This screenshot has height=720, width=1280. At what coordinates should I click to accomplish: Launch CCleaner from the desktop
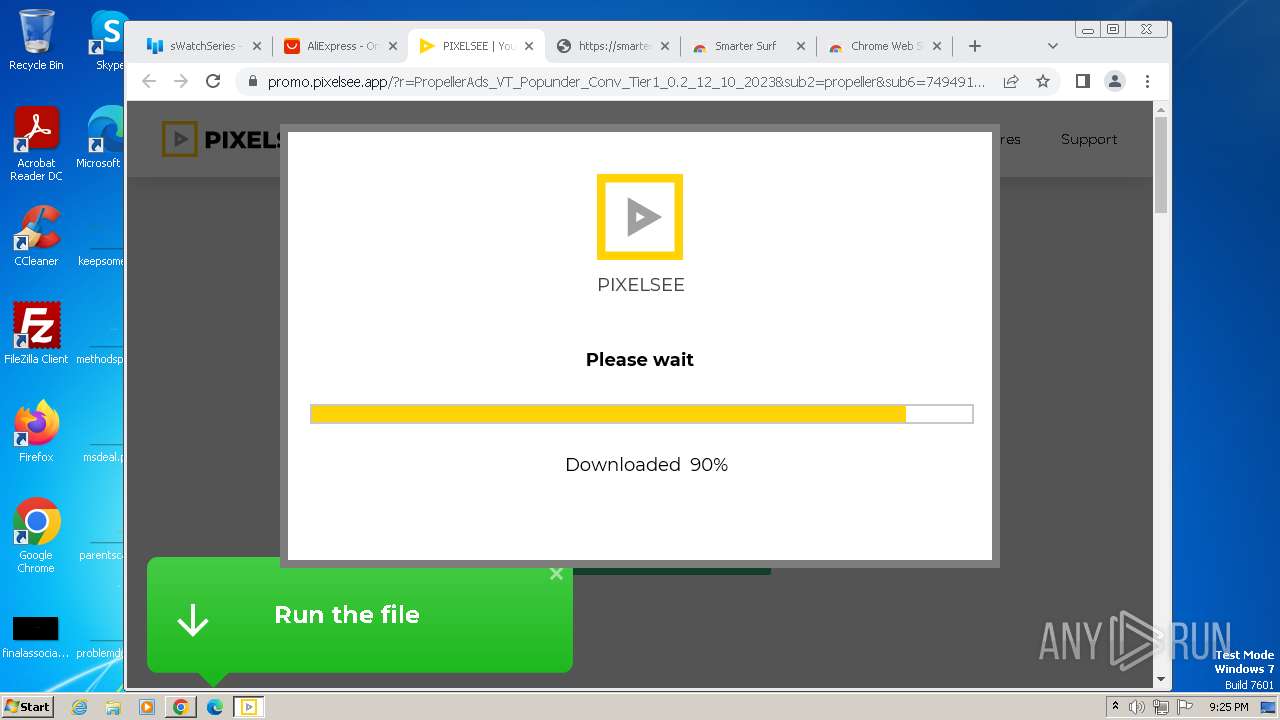pyautogui.click(x=36, y=236)
